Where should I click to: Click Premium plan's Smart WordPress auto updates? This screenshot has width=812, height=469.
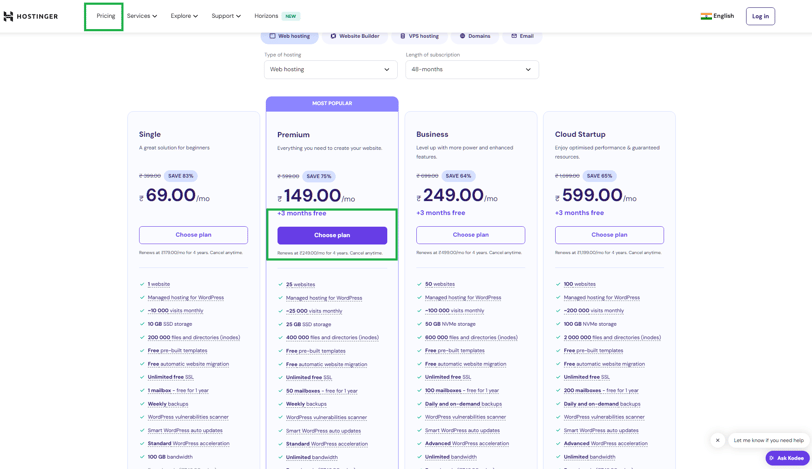[x=323, y=431]
